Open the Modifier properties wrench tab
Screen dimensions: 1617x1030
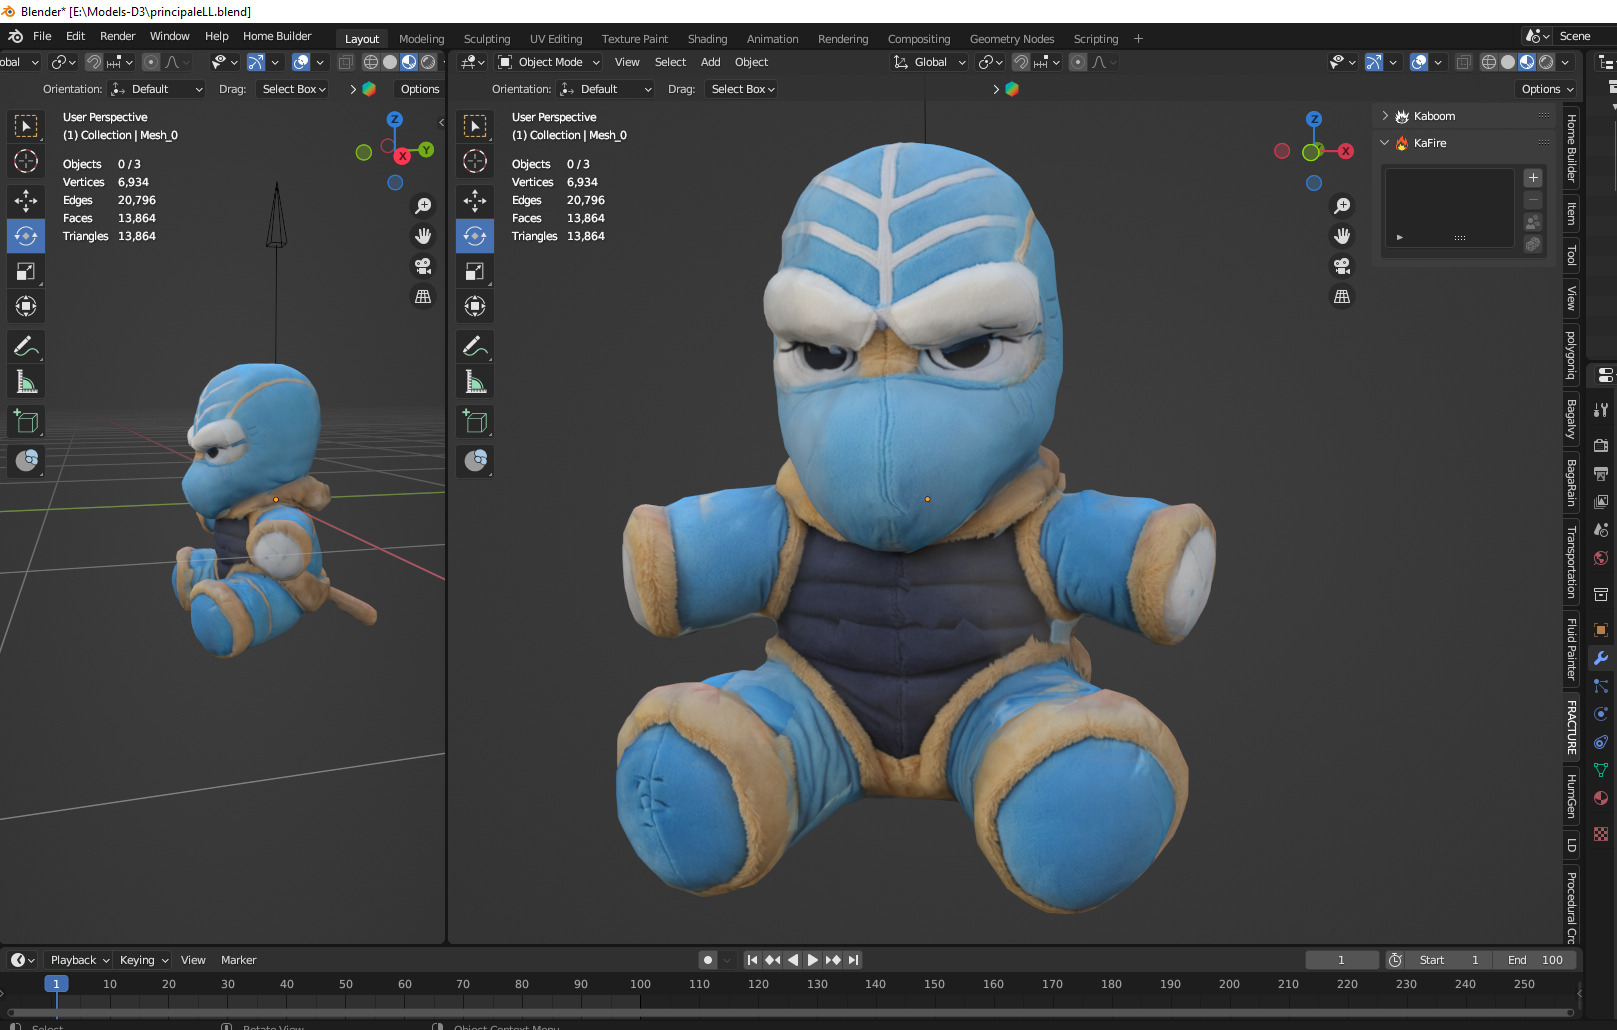tap(1601, 658)
